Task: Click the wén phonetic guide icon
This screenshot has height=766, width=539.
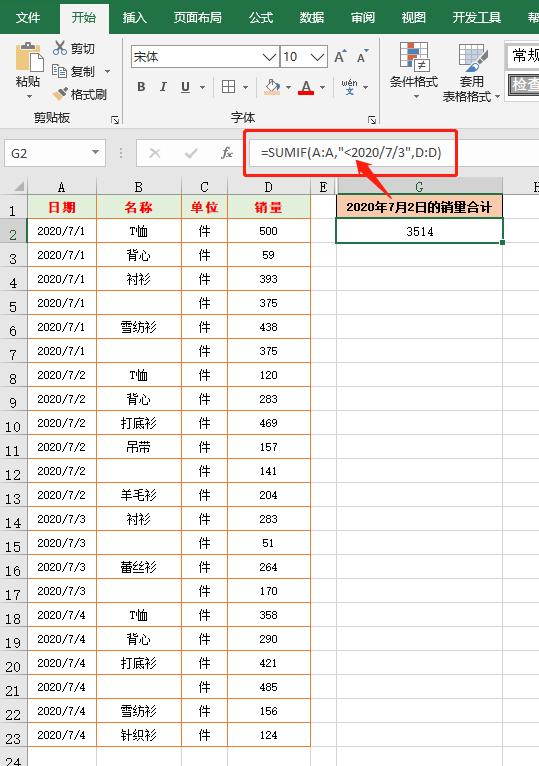Action: [349, 87]
